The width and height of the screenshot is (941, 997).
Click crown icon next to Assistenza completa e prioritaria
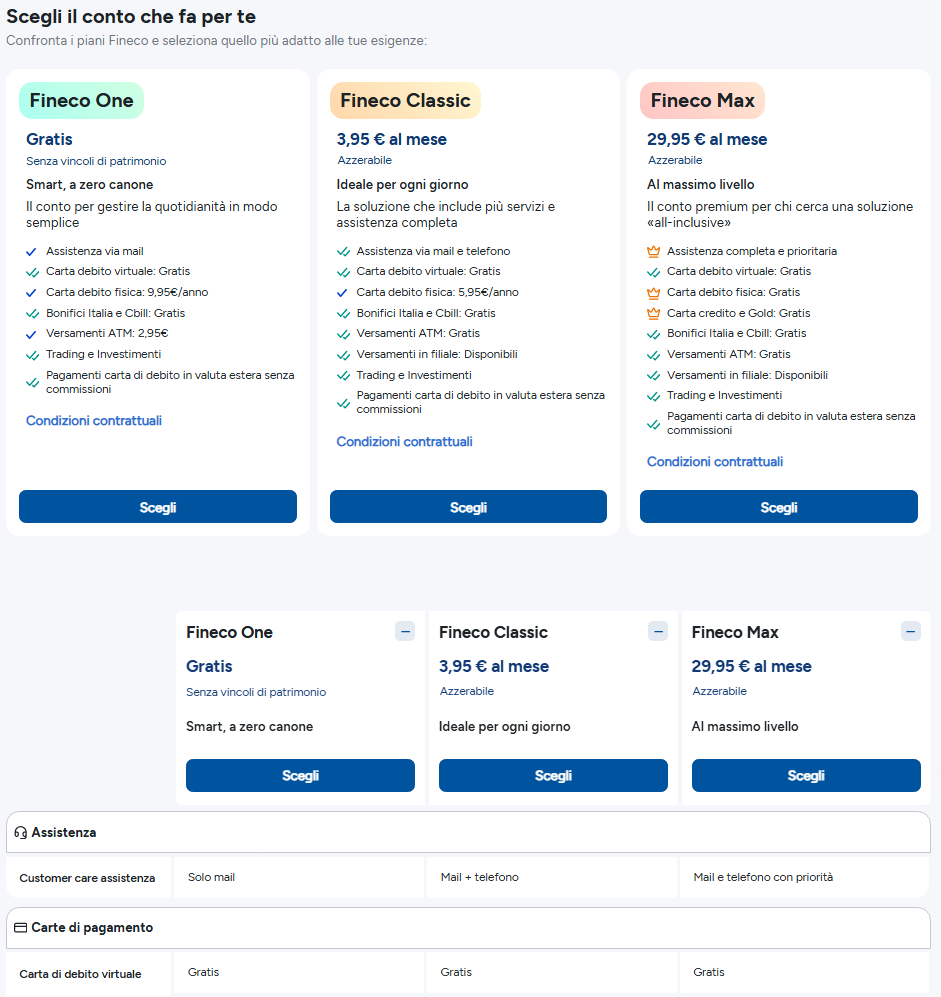pyautogui.click(x=653, y=251)
